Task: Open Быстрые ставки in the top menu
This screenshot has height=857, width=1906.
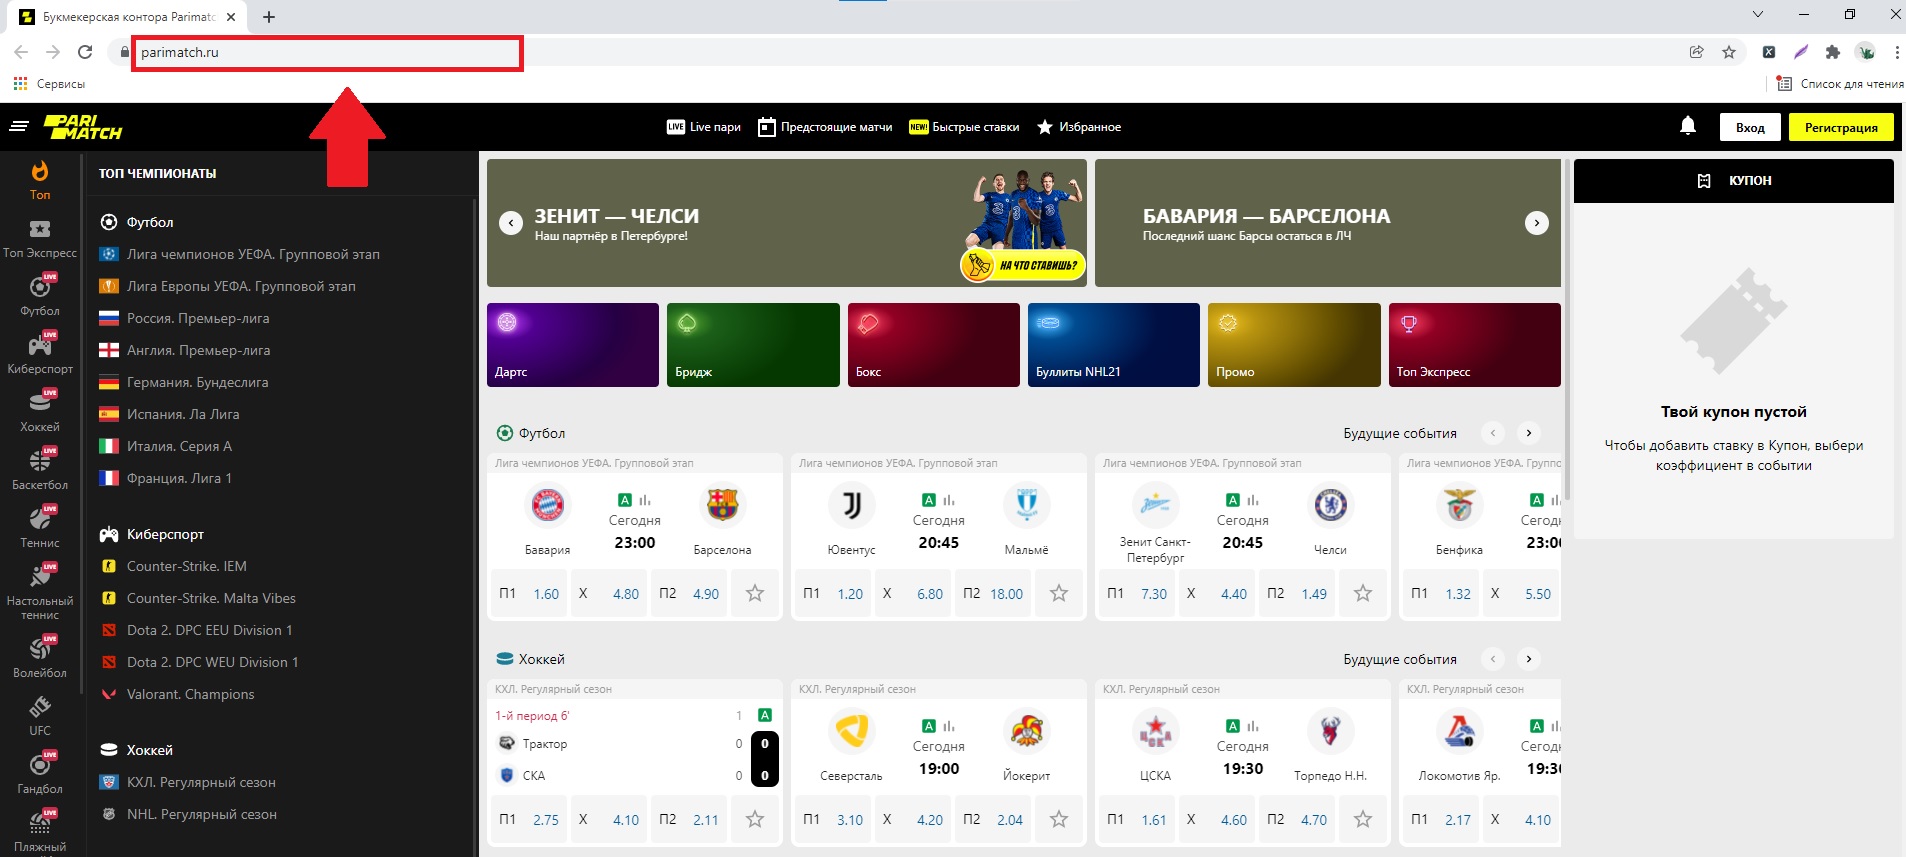Action: pyautogui.click(x=964, y=127)
